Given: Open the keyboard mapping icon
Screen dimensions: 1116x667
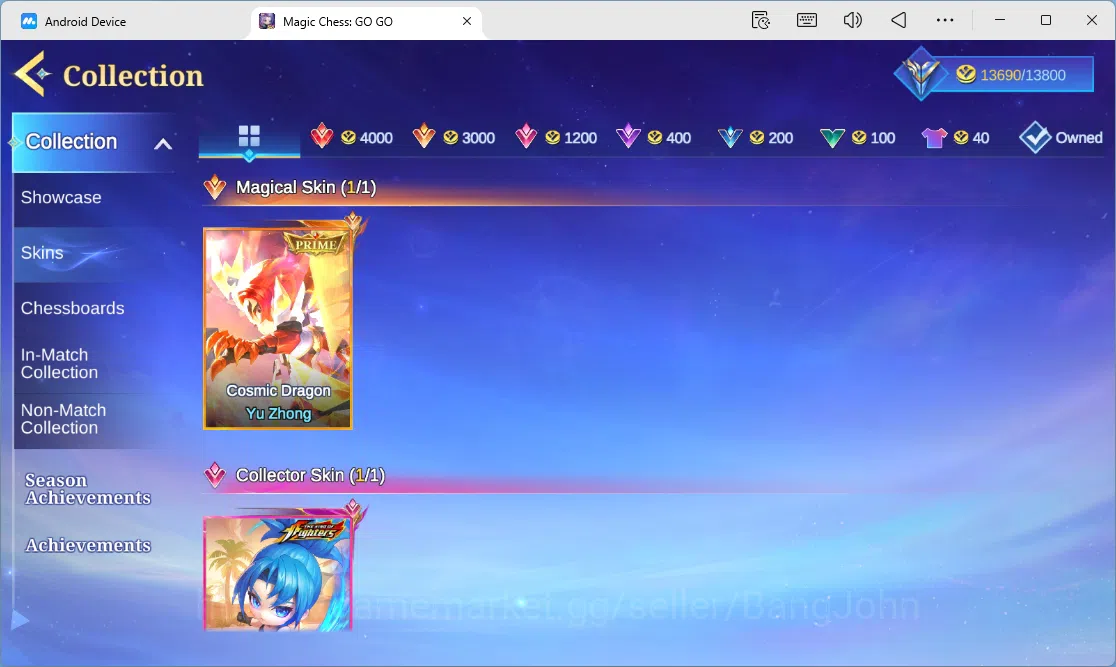Looking at the screenshot, I should [x=806, y=21].
